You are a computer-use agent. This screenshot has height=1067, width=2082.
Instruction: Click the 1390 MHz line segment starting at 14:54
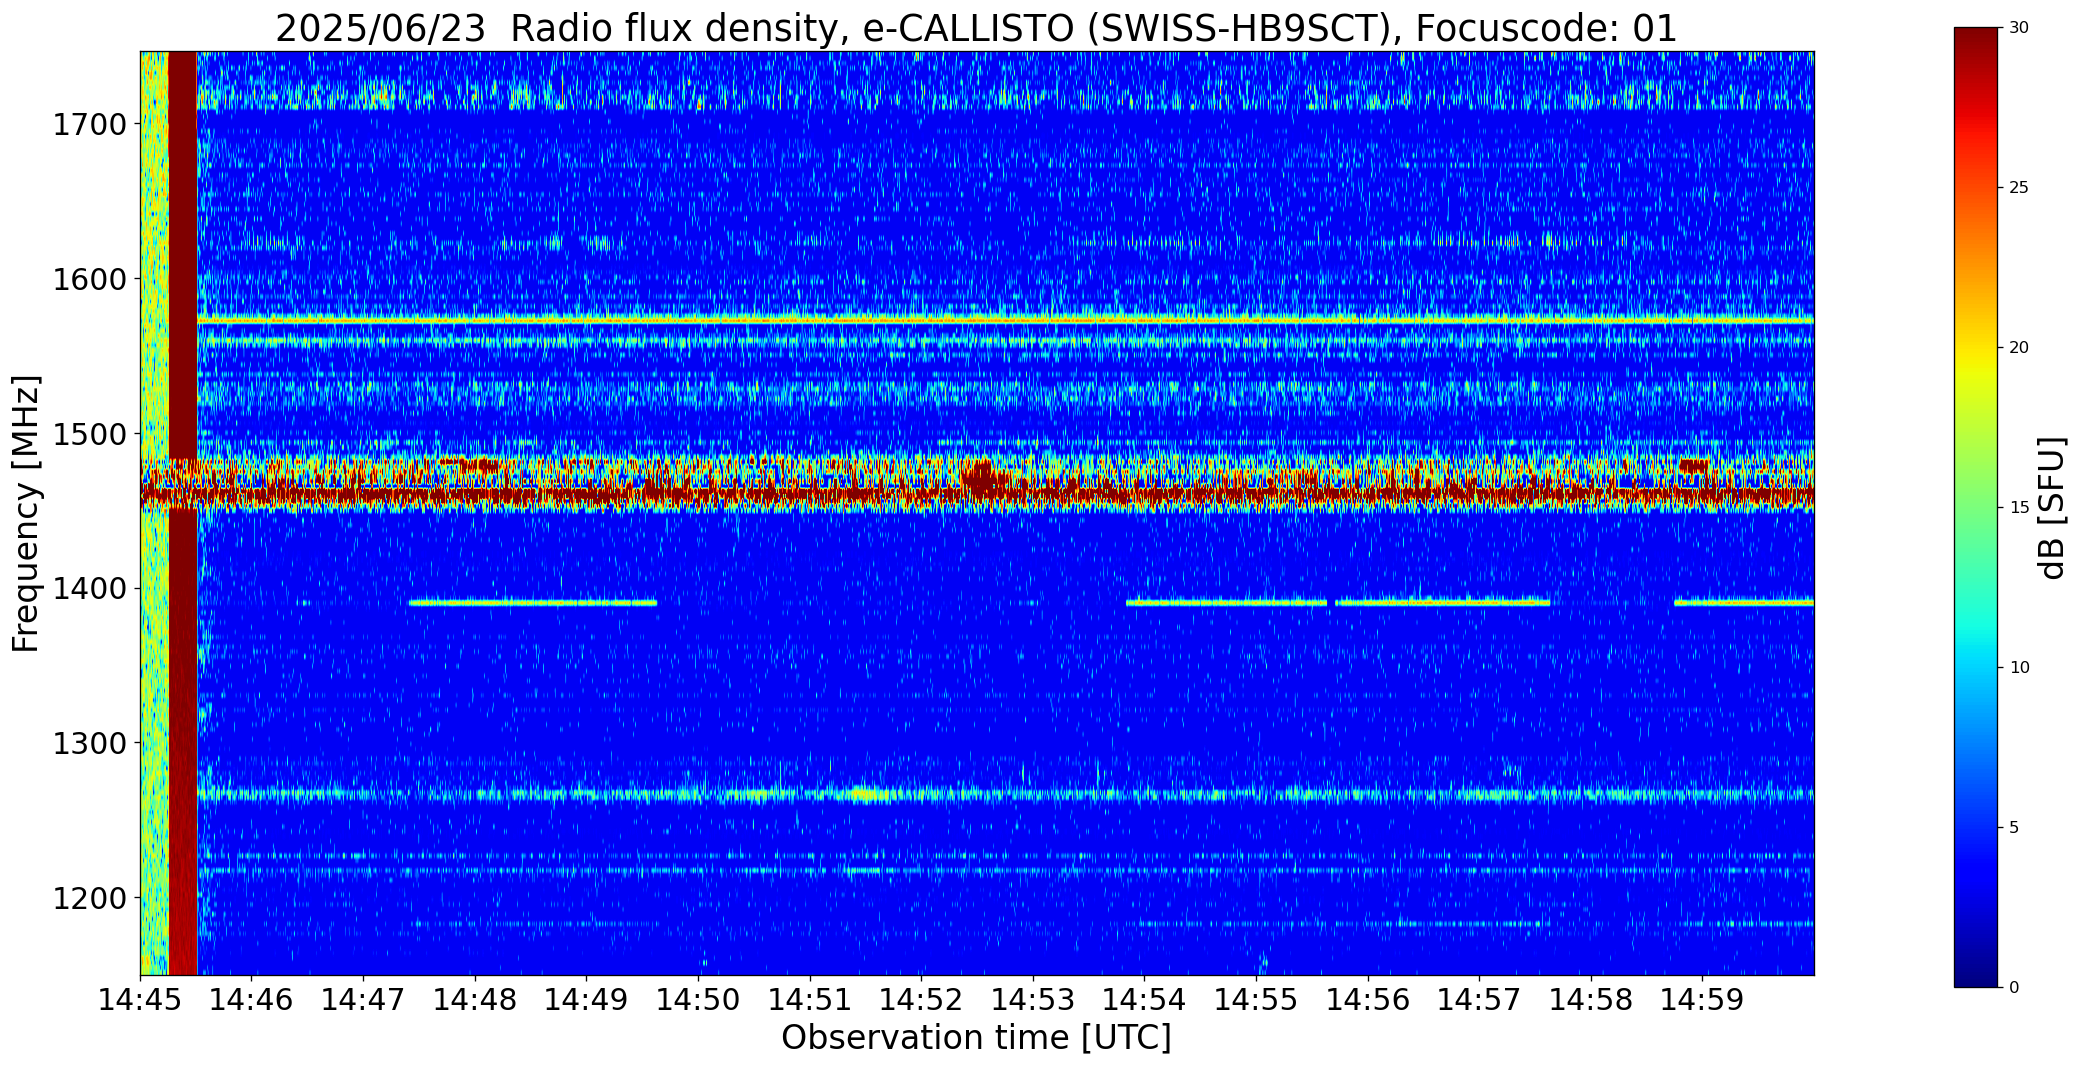pyautogui.click(x=1226, y=603)
